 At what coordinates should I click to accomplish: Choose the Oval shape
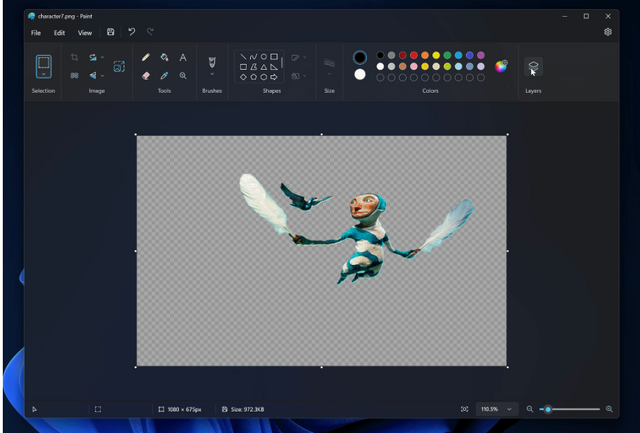pyautogui.click(x=264, y=57)
